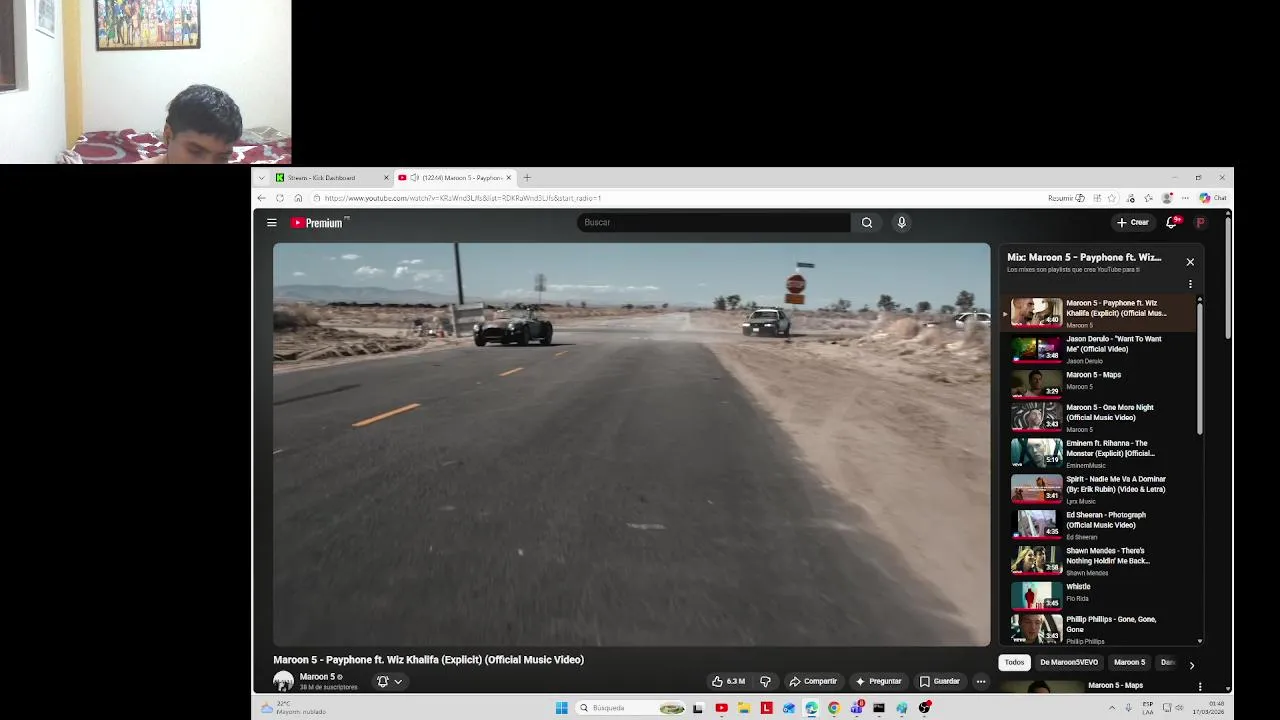Play Ed Sheeran - Photograph playlist item

point(1100,525)
